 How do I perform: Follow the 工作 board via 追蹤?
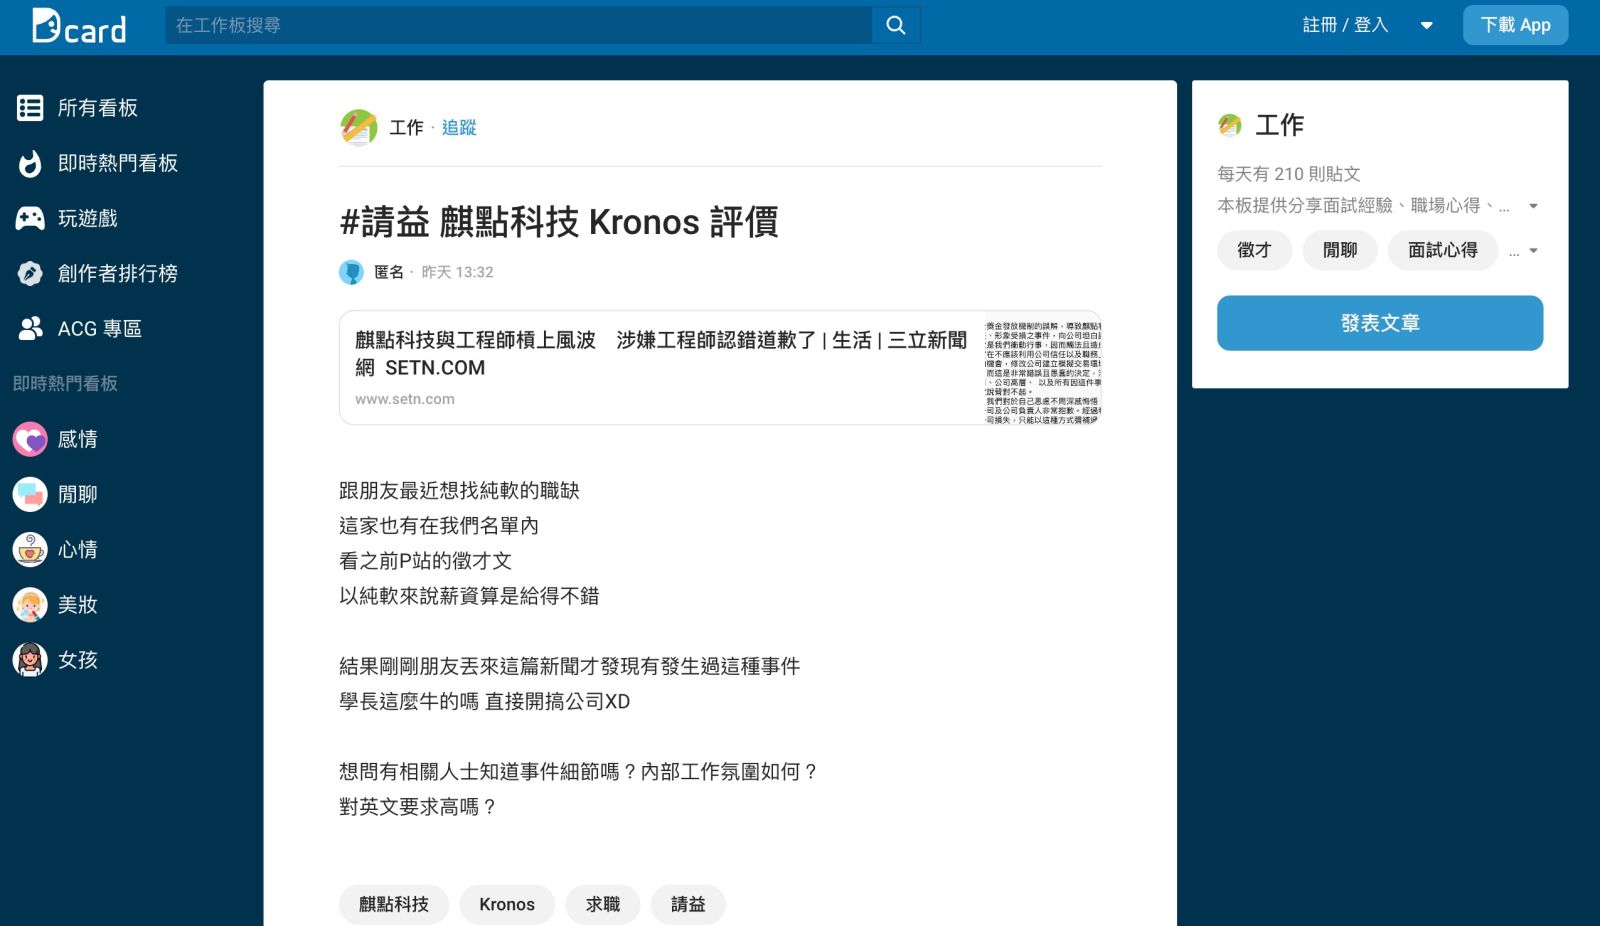pyautogui.click(x=459, y=128)
